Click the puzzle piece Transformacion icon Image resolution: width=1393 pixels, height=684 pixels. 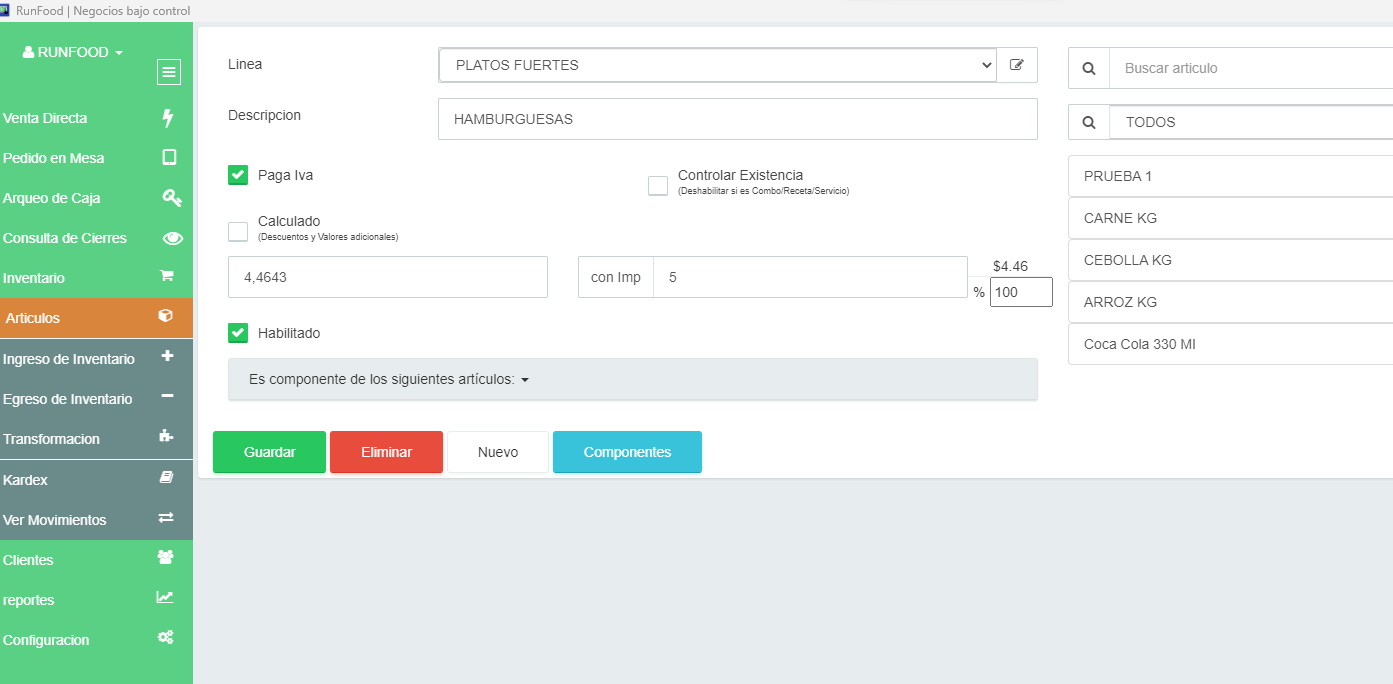coord(167,436)
